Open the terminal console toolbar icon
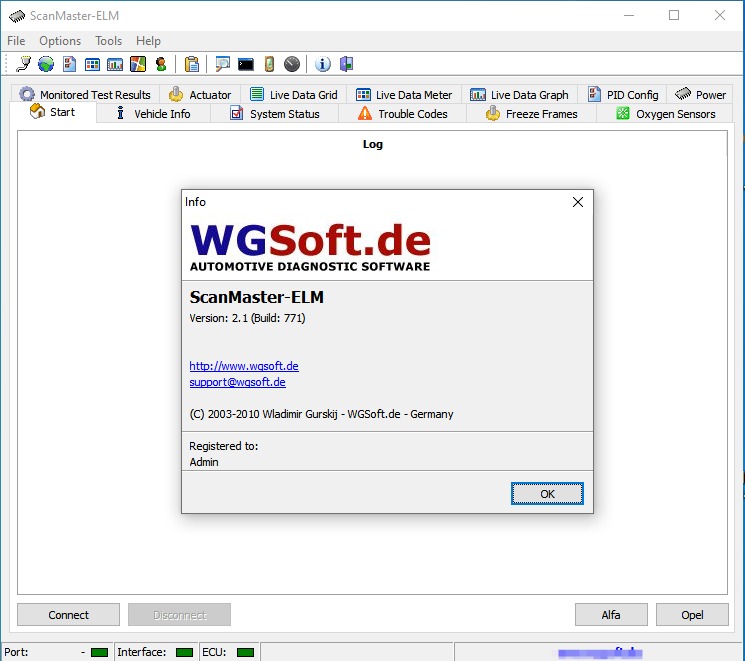The height and width of the screenshot is (661, 745). click(x=246, y=64)
